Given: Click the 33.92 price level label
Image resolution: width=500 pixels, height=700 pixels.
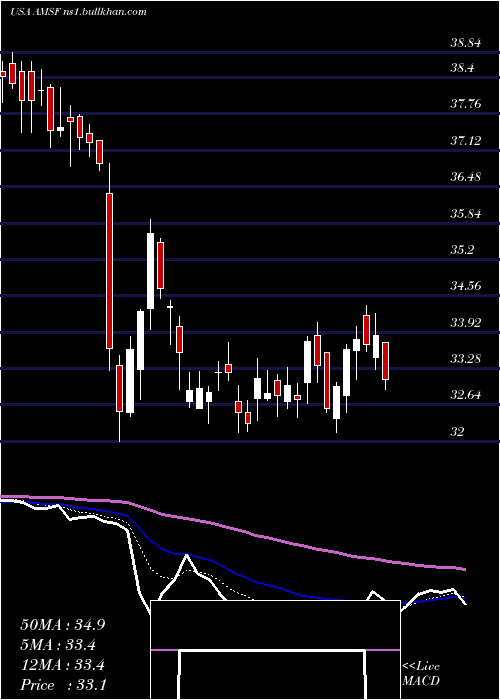Looking at the screenshot, I should pos(466,322).
